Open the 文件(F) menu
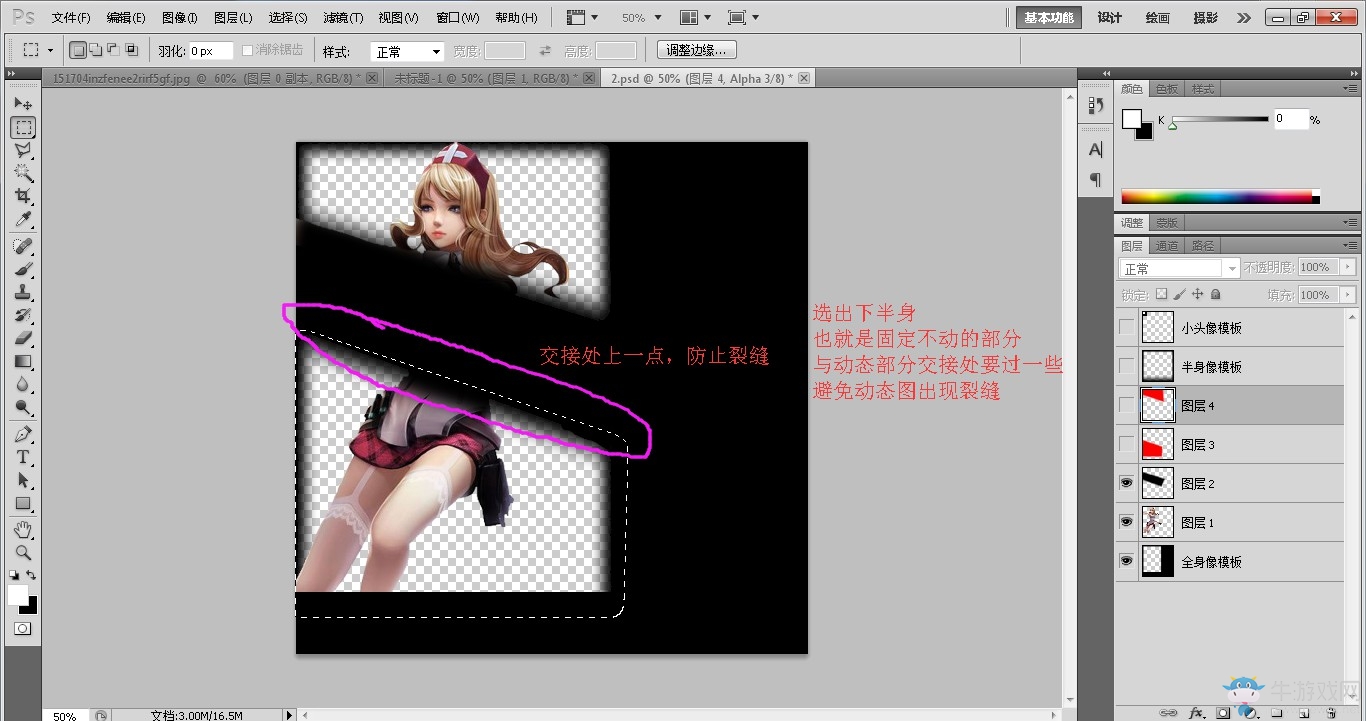The image size is (1366, 721). [71, 18]
